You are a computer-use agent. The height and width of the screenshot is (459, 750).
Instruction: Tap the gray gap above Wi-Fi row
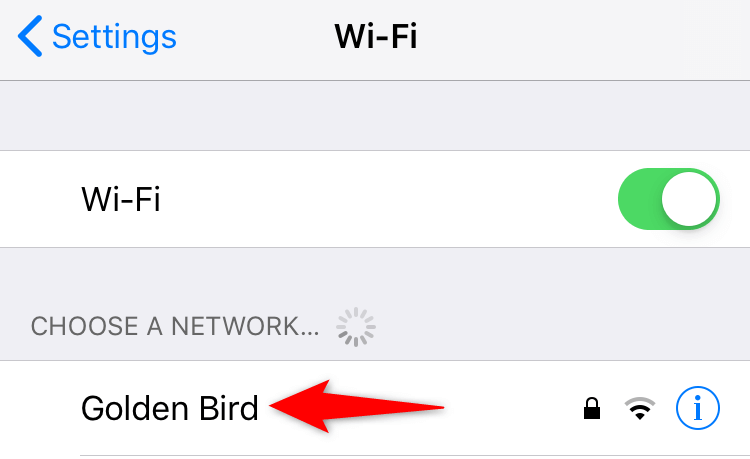pyautogui.click(x=375, y=116)
